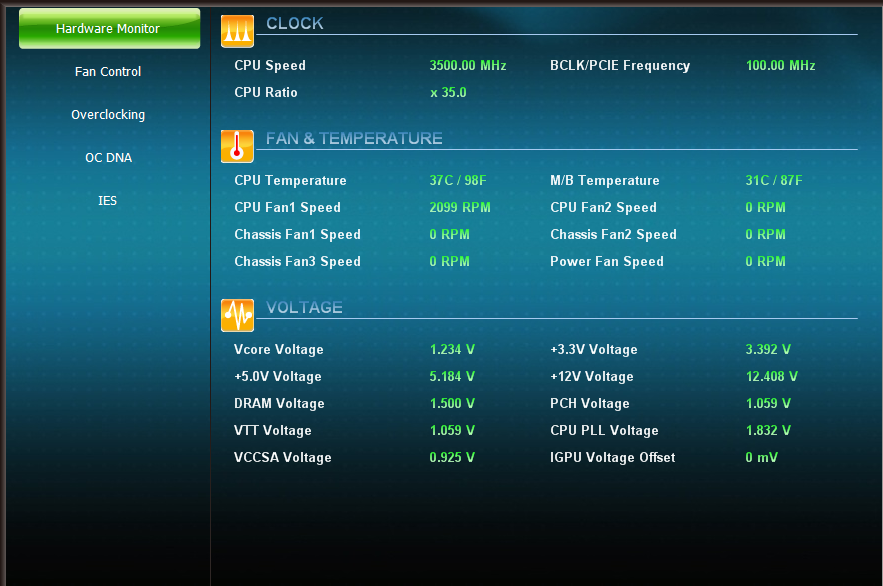Viewport: 883px width, 586px height.
Task: Select the +3.3V Voltage label
Action: [594, 350]
